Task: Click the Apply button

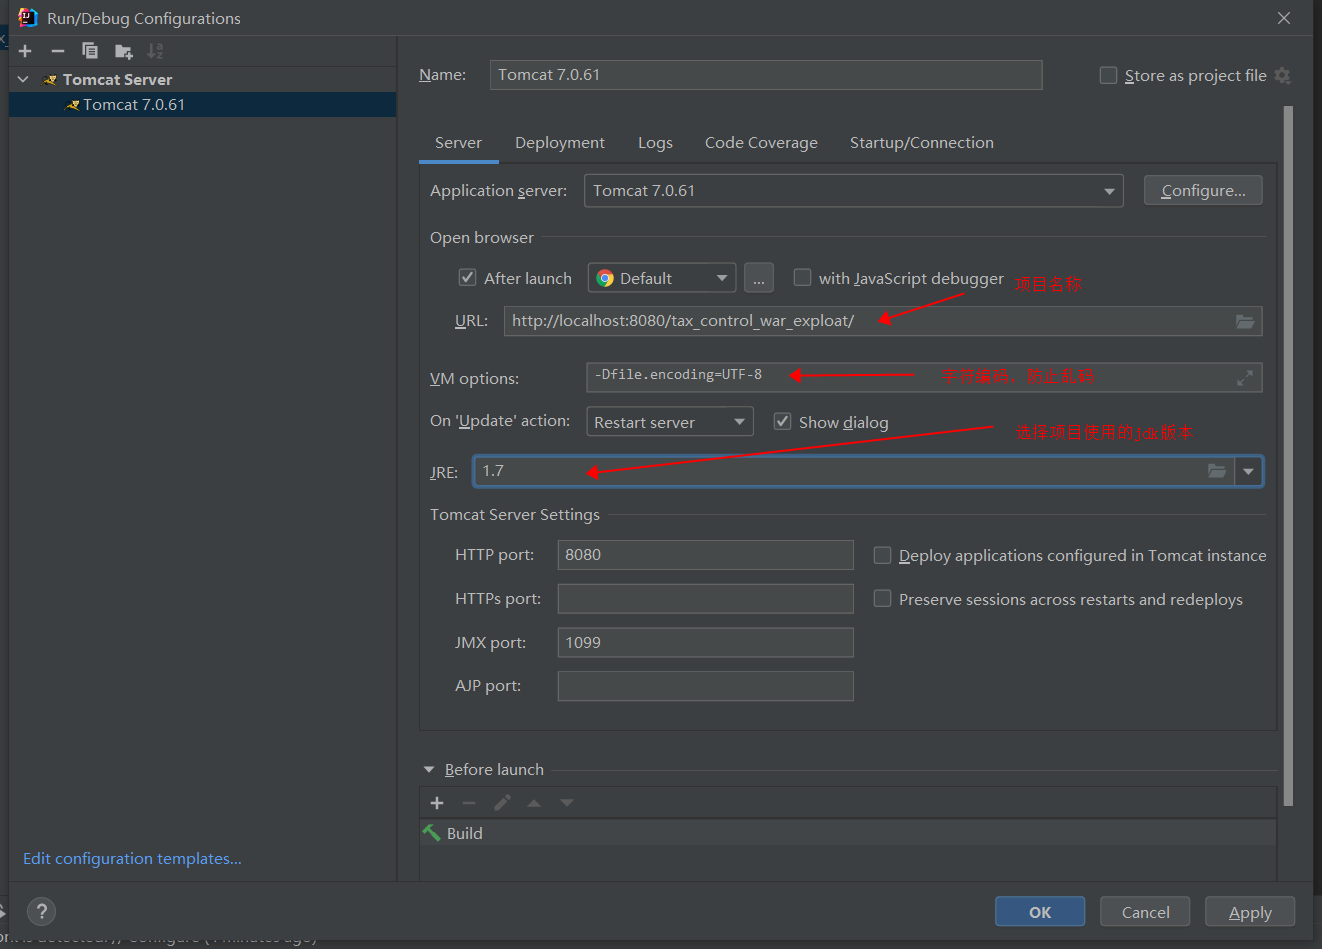Action: tap(1250, 912)
